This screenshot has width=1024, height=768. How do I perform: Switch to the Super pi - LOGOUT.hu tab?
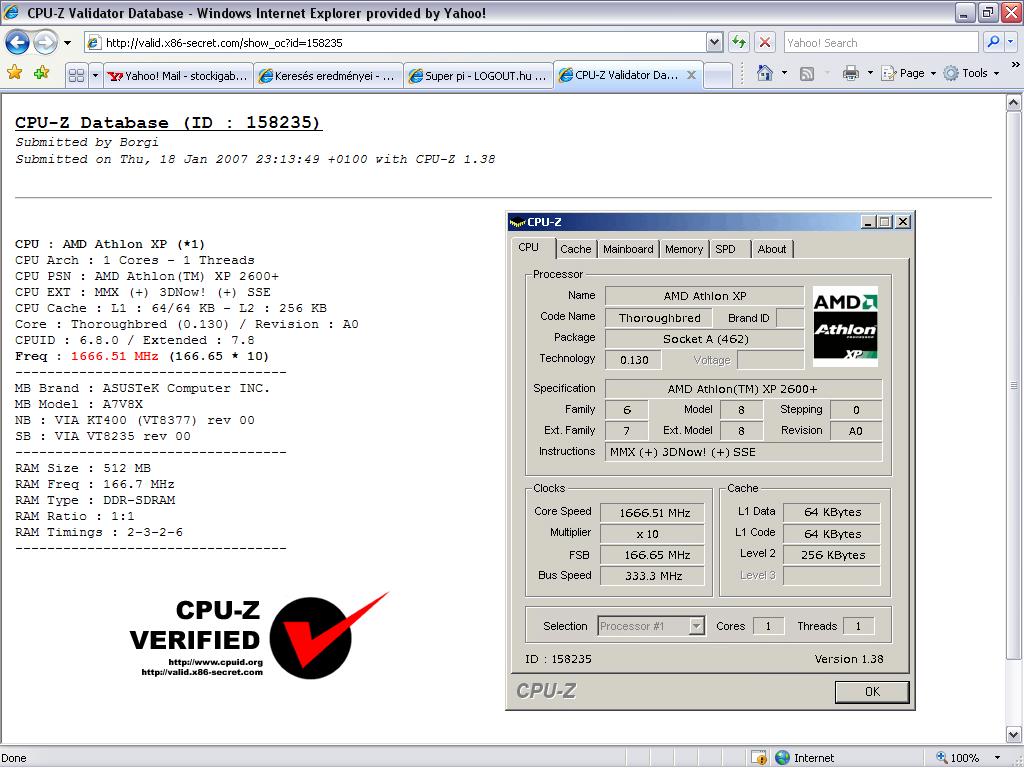pos(479,76)
